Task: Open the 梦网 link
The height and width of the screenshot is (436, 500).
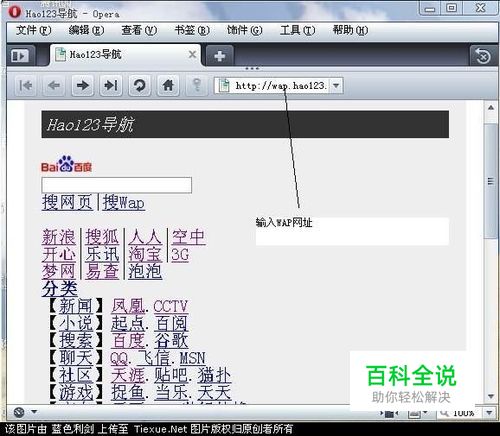Action: point(59,271)
